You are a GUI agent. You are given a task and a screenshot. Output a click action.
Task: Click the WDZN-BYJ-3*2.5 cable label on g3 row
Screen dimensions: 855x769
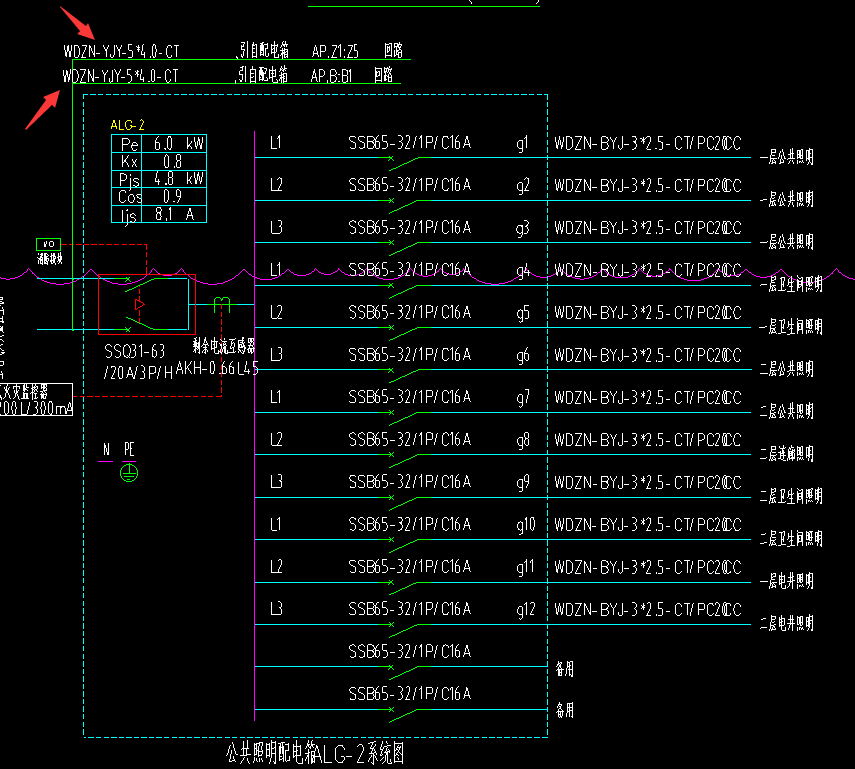pyautogui.click(x=648, y=228)
